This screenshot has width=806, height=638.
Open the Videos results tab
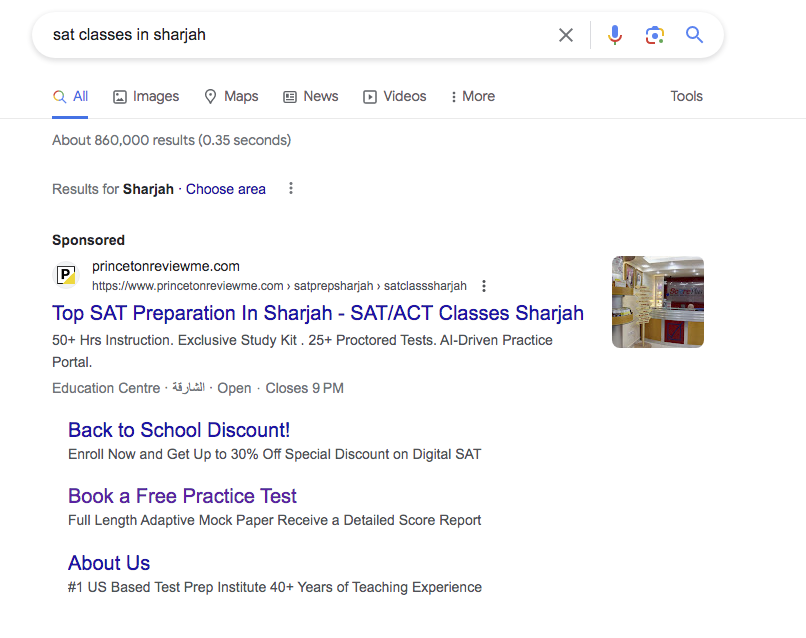pos(394,97)
